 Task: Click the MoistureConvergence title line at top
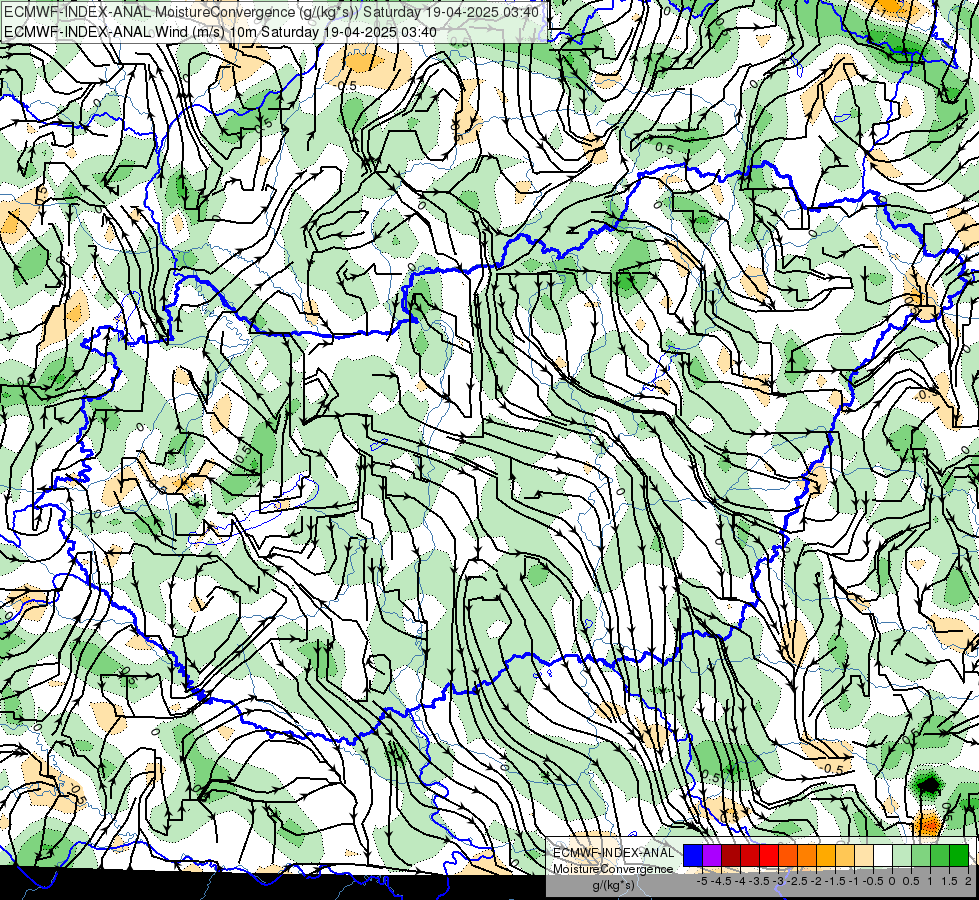272,12
